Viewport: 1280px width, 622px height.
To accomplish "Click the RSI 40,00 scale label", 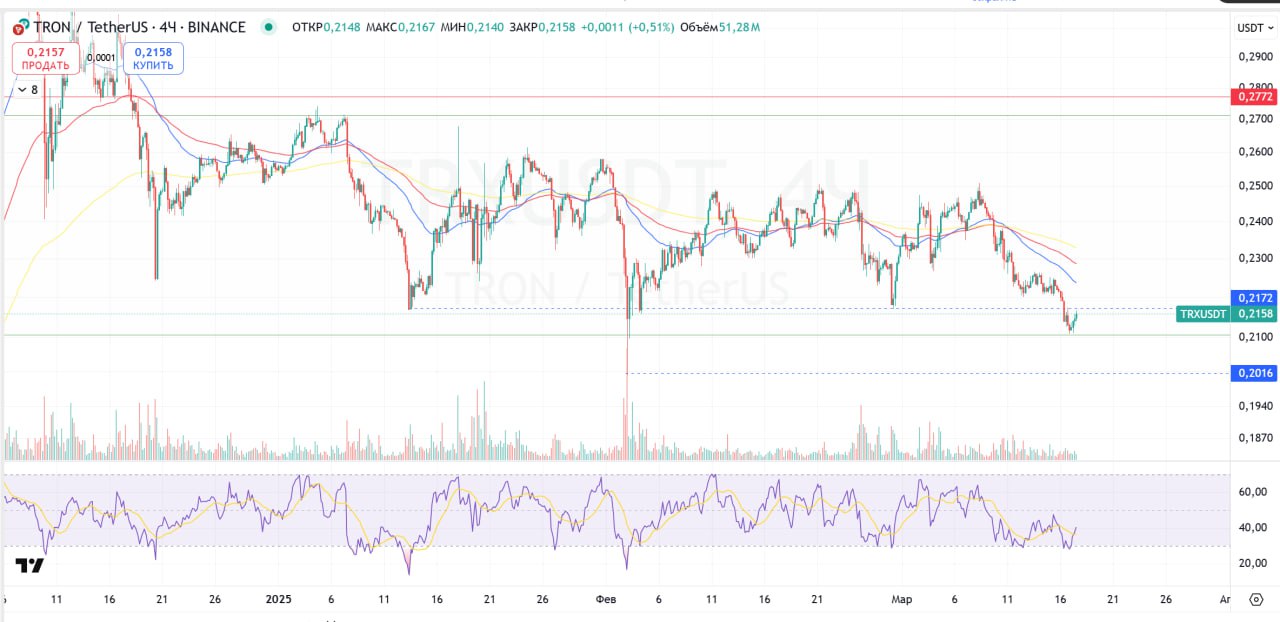I will coord(1253,528).
